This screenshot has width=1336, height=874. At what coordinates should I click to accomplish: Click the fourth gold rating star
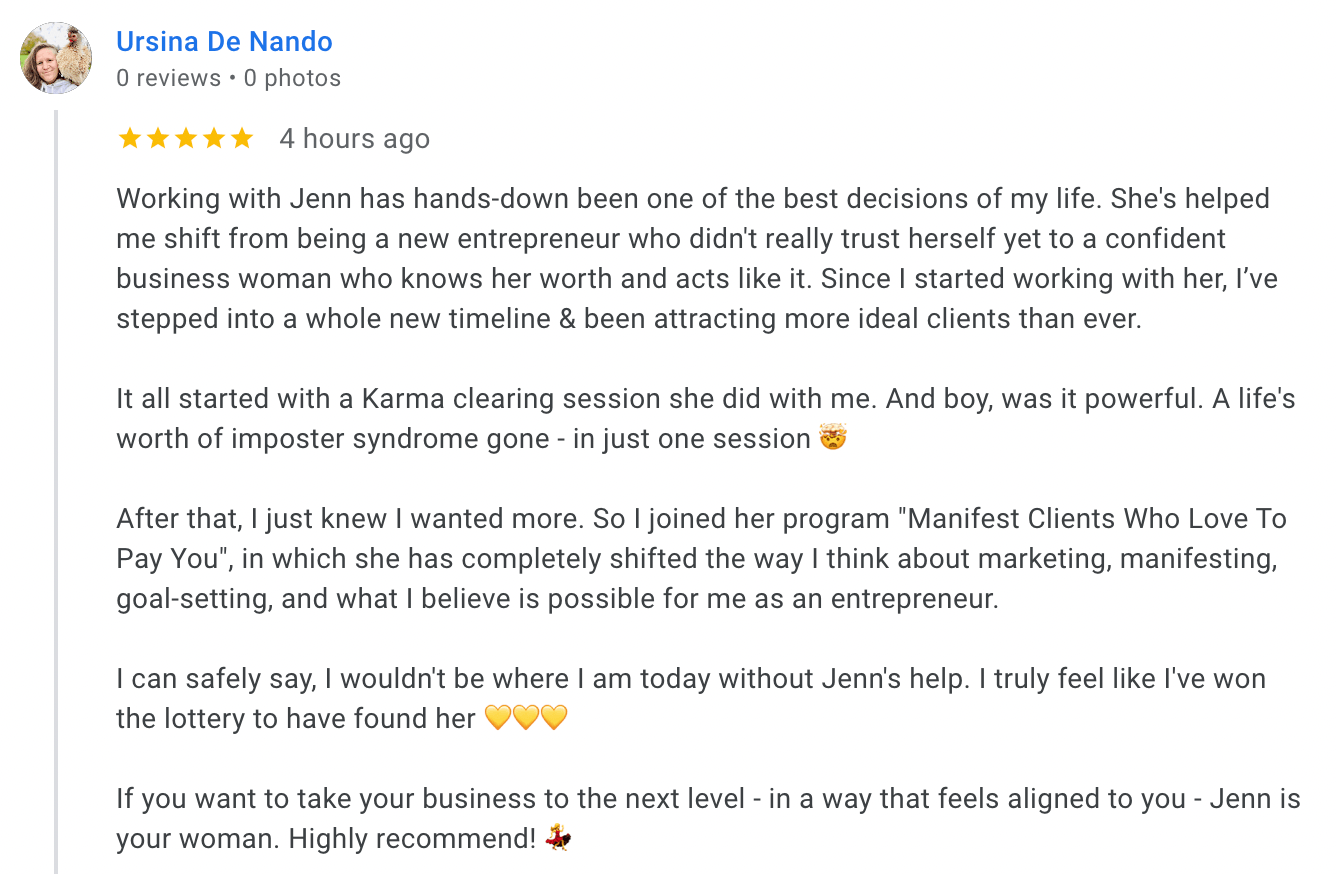point(214,138)
